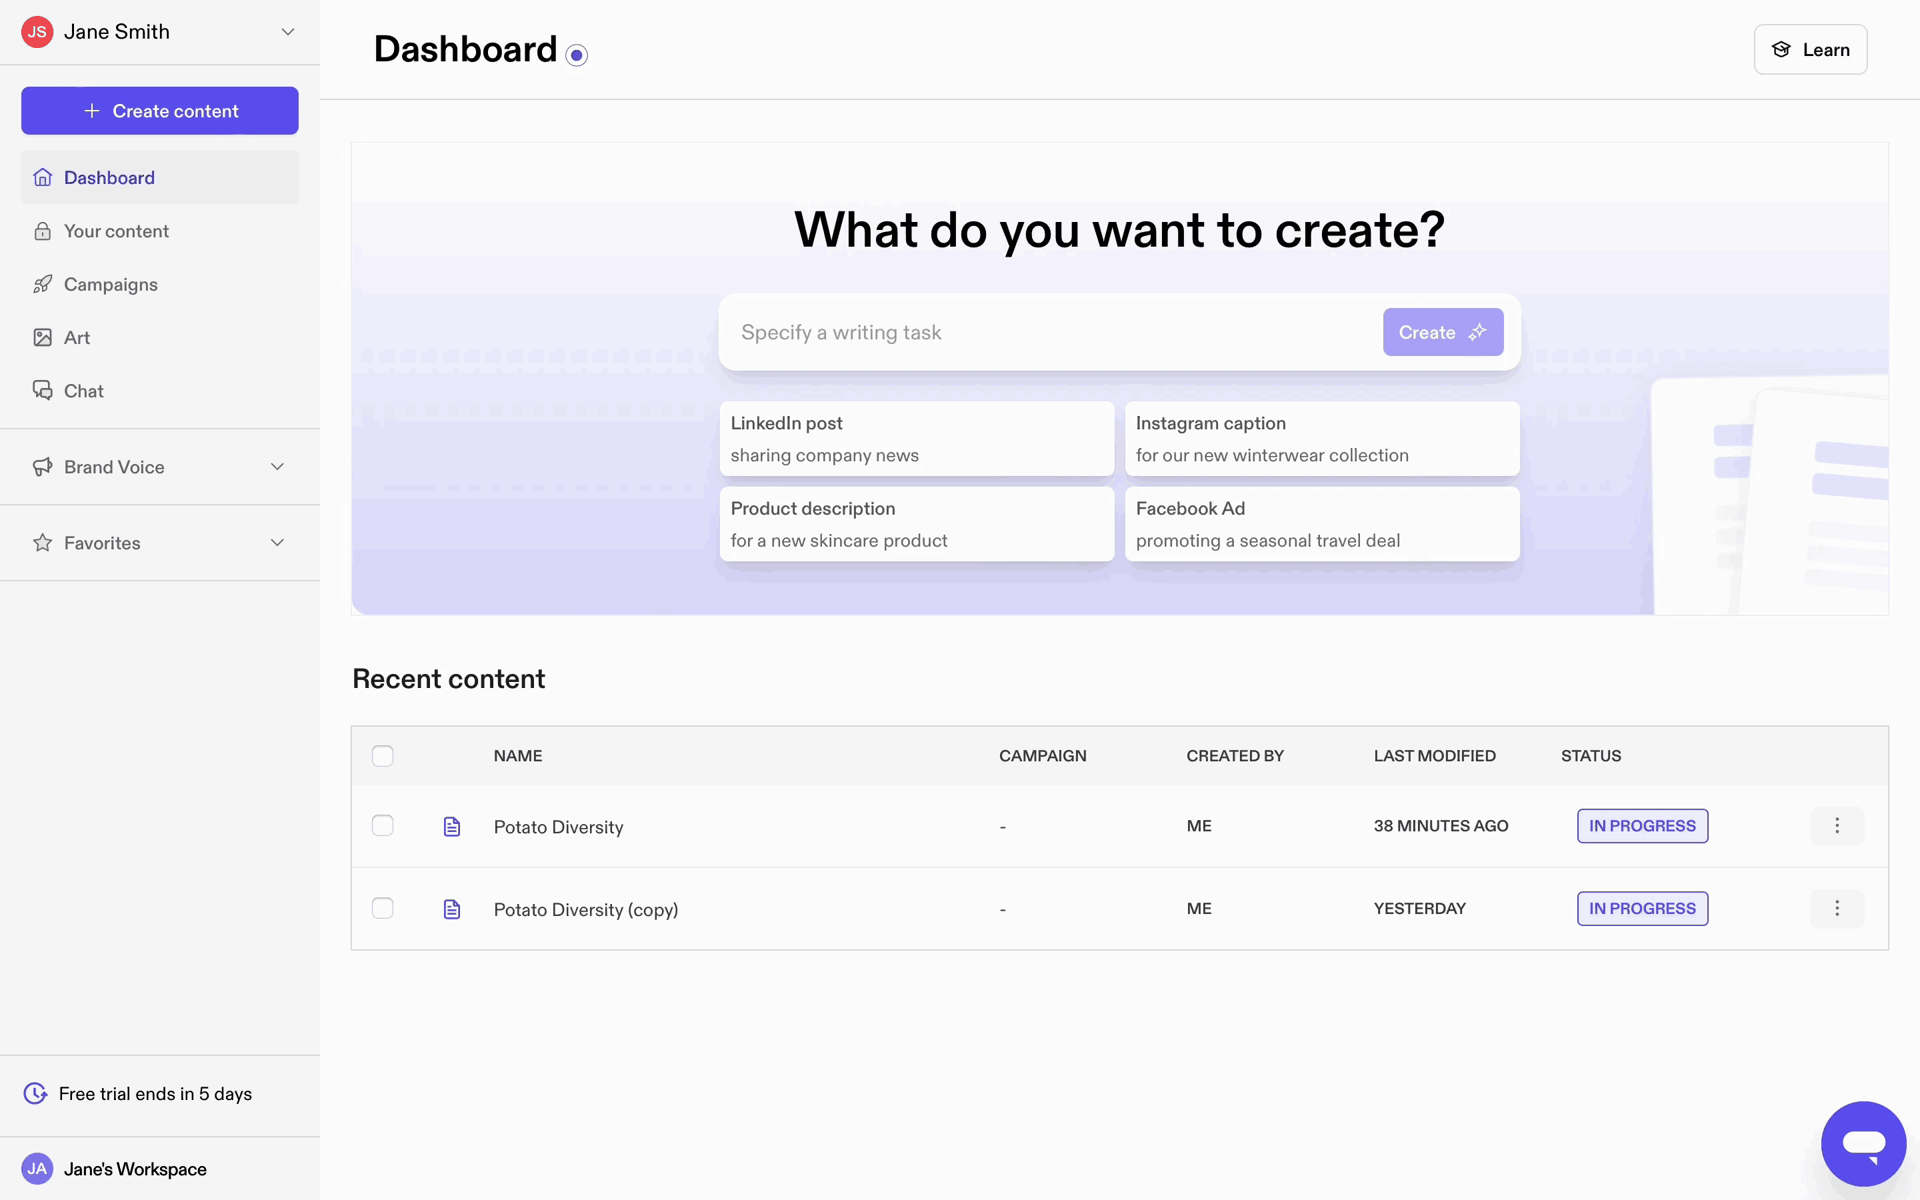Click the Create button with sparkles
This screenshot has width=1920, height=1200.
(1443, 333)
